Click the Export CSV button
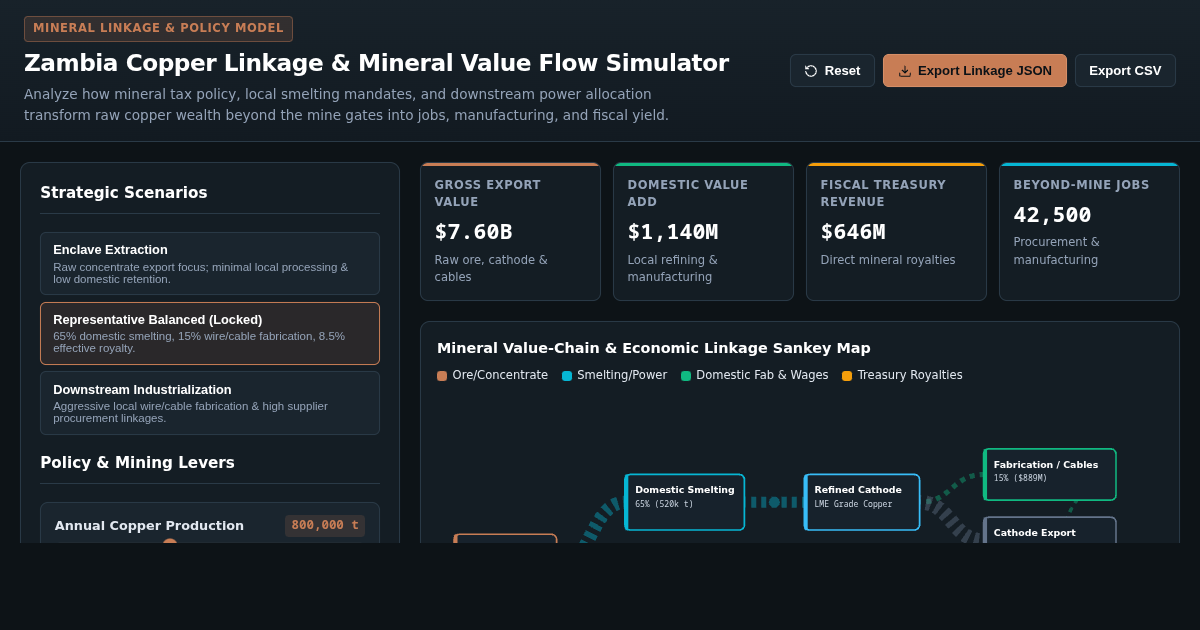 click(1125, 71)
